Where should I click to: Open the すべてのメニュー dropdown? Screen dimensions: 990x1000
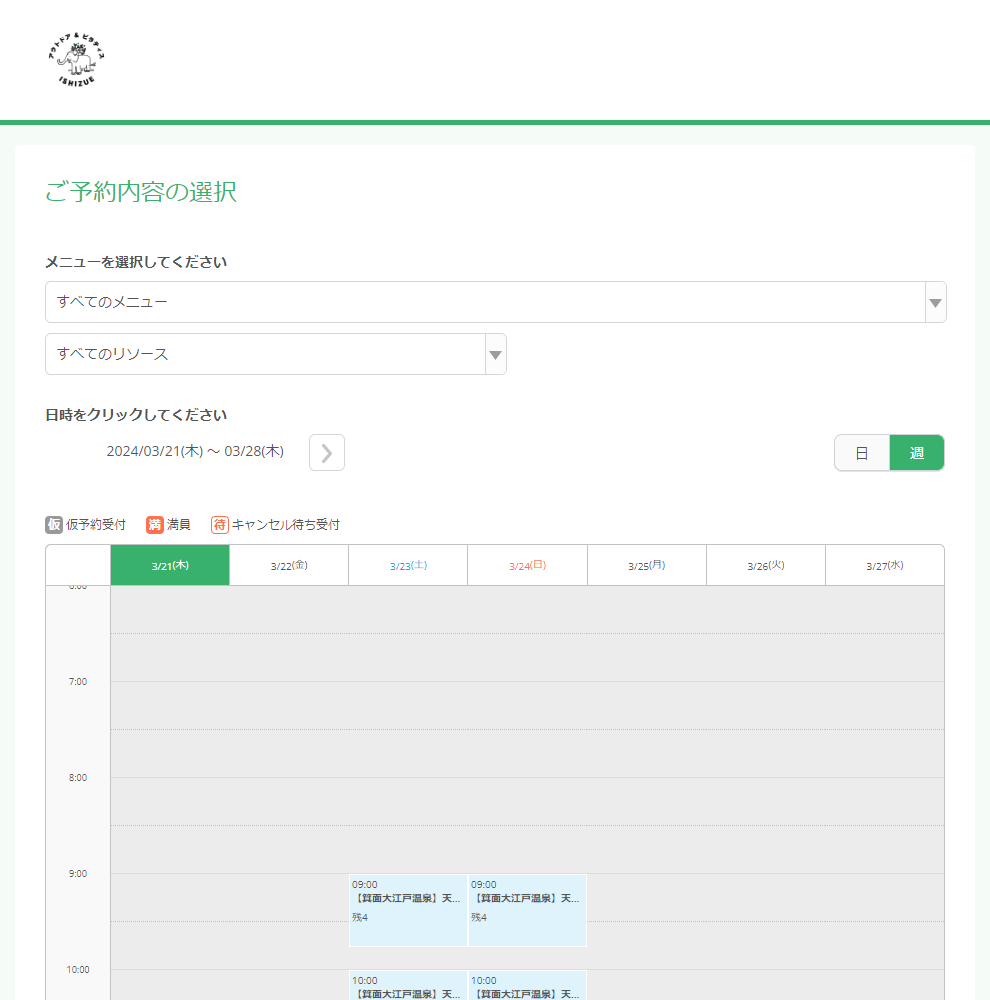click(485, 302)
